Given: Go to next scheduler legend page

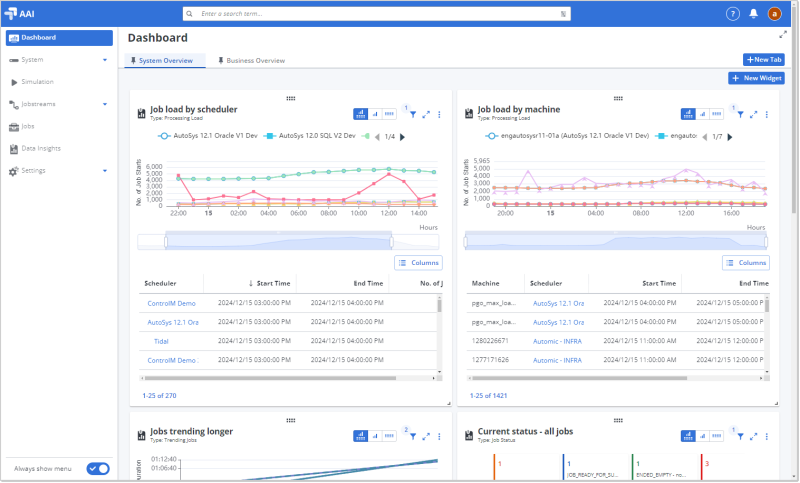Looking at the screenshot, I should [403, 137].
